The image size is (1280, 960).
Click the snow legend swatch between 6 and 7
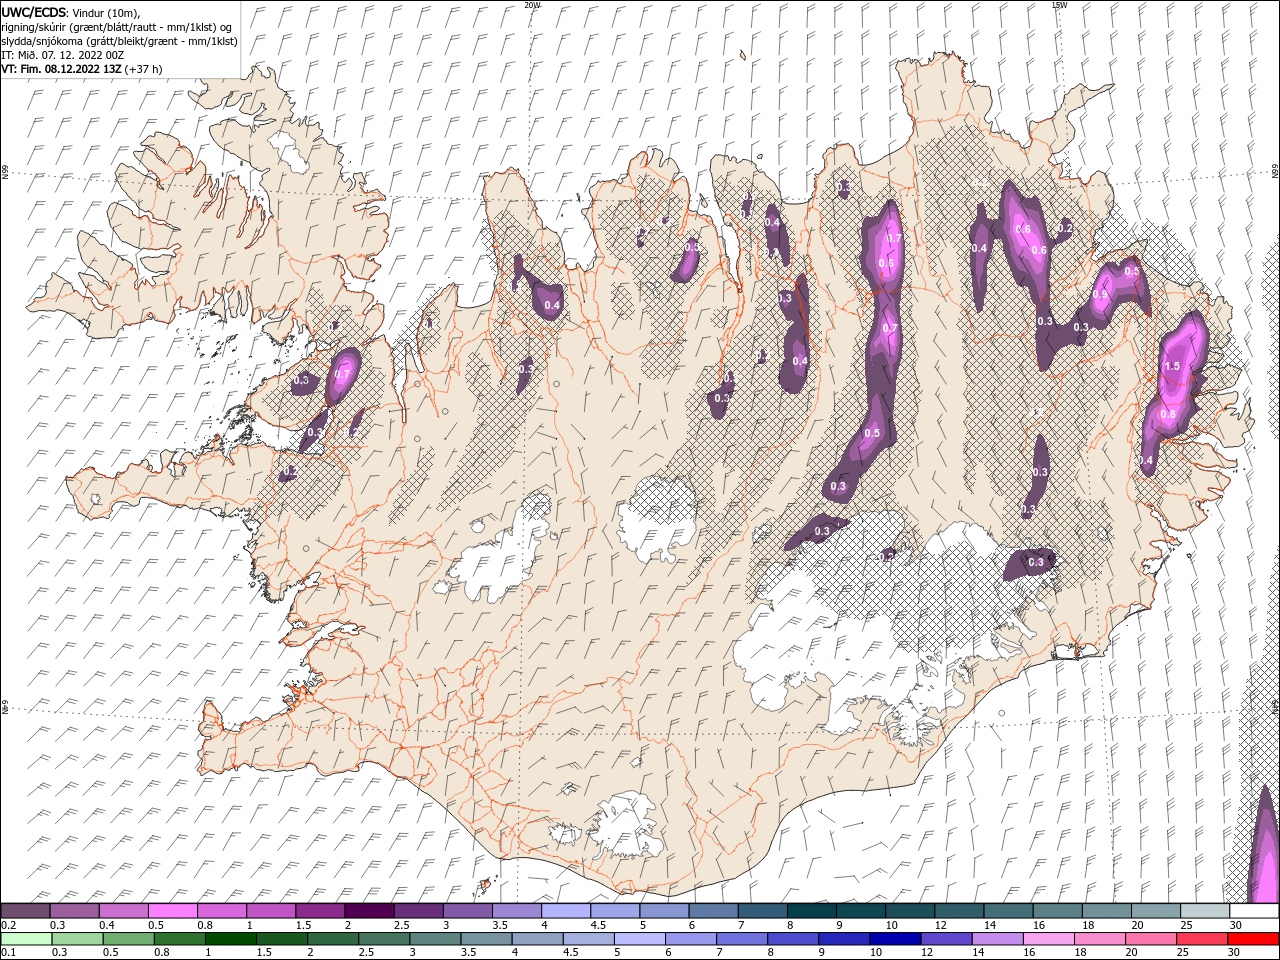pyautogui.click(x=713, y=911)
